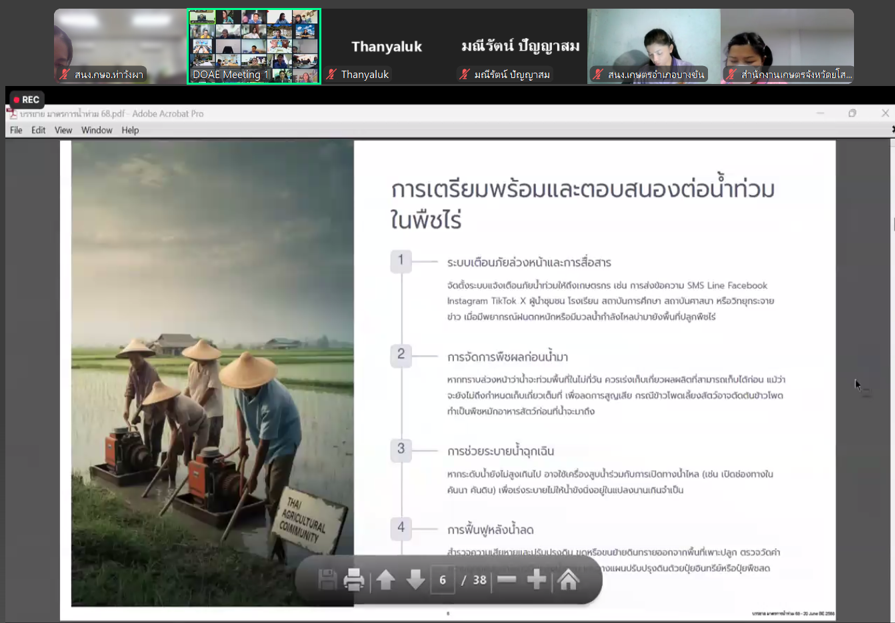This screenshot has width=895, height=623.
Task: Click the red REC recording indicator
Action: pos(26,100)
